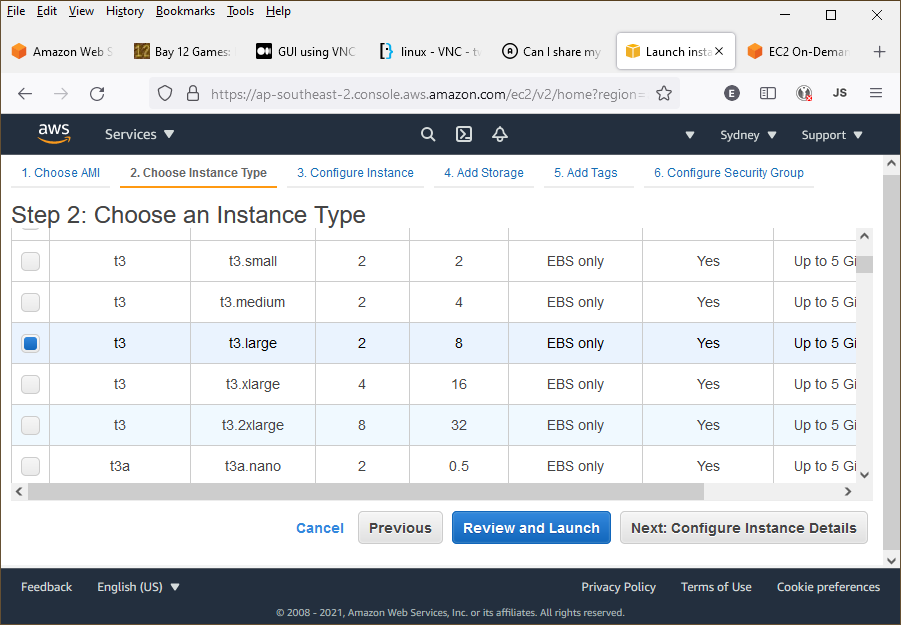Open the AWS search magnifier
The height and width of the screenshot is (625, 901).
428,134
